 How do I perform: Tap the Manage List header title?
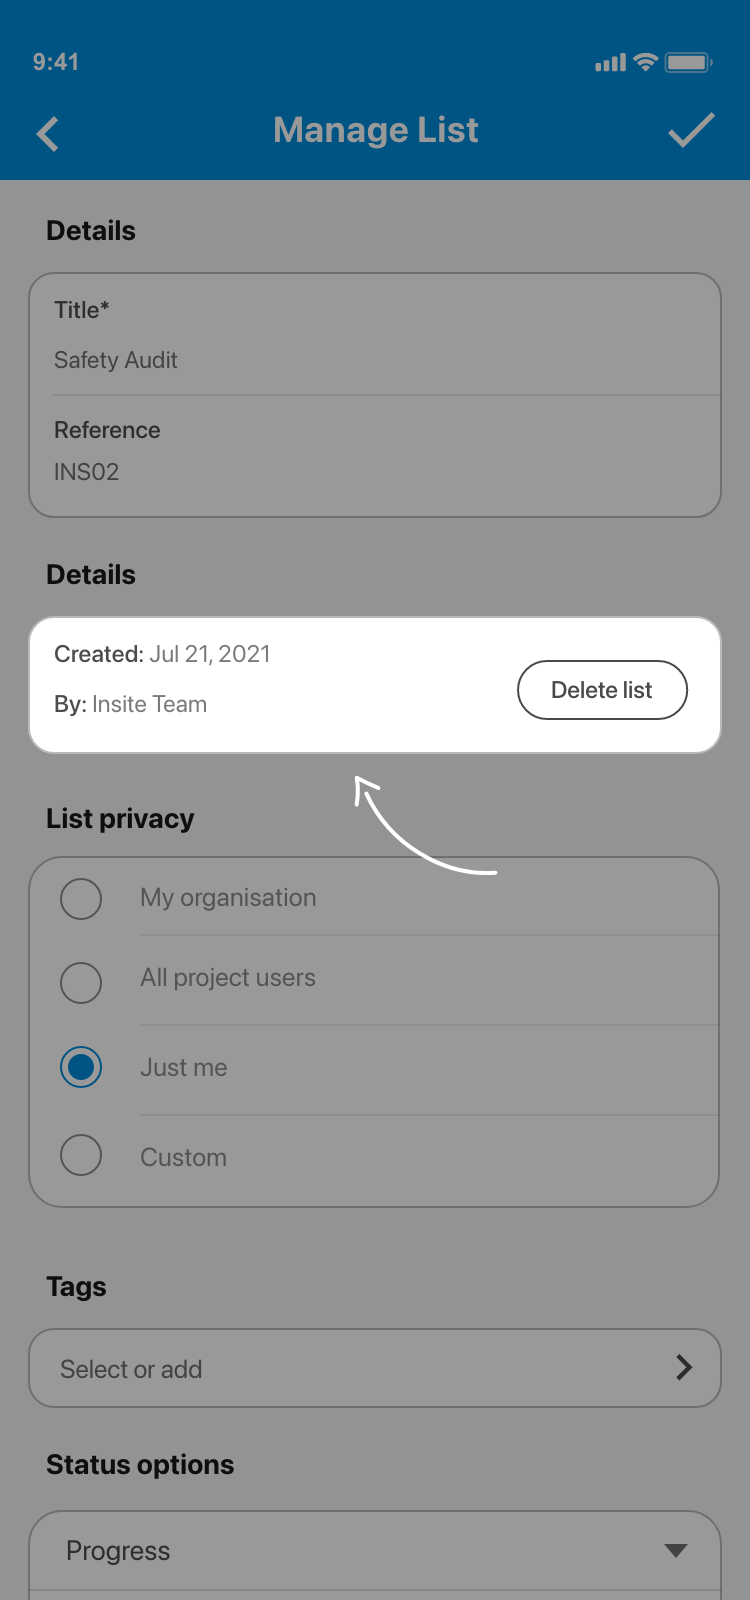376,130
